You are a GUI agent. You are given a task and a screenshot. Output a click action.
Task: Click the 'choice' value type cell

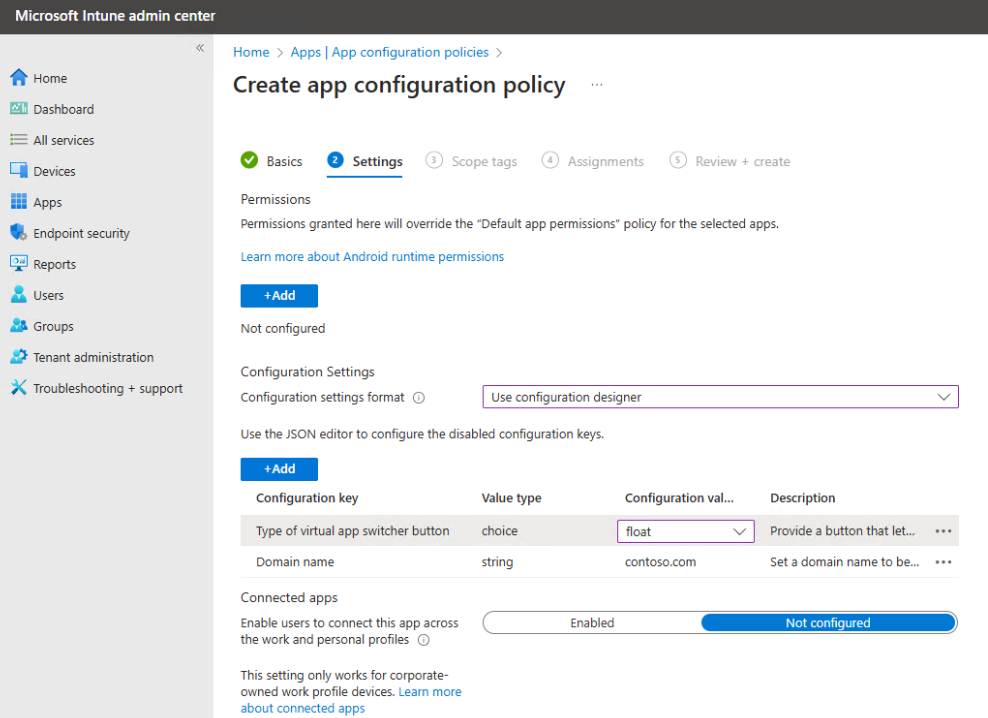[500, 531]
